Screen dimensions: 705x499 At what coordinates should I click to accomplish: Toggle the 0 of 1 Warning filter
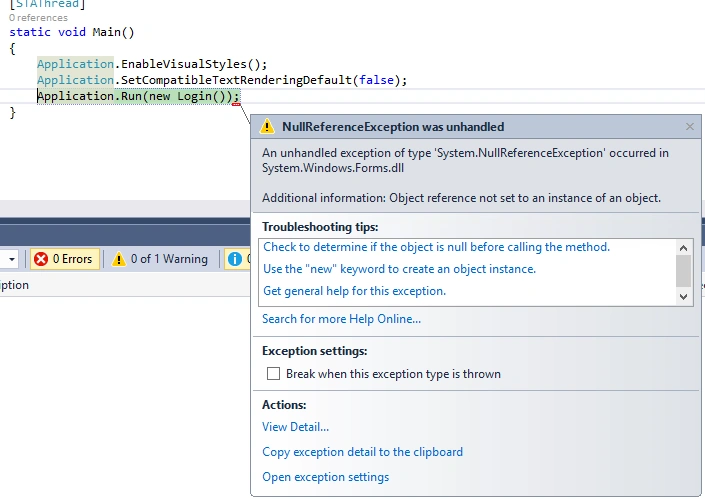point(161,259)
